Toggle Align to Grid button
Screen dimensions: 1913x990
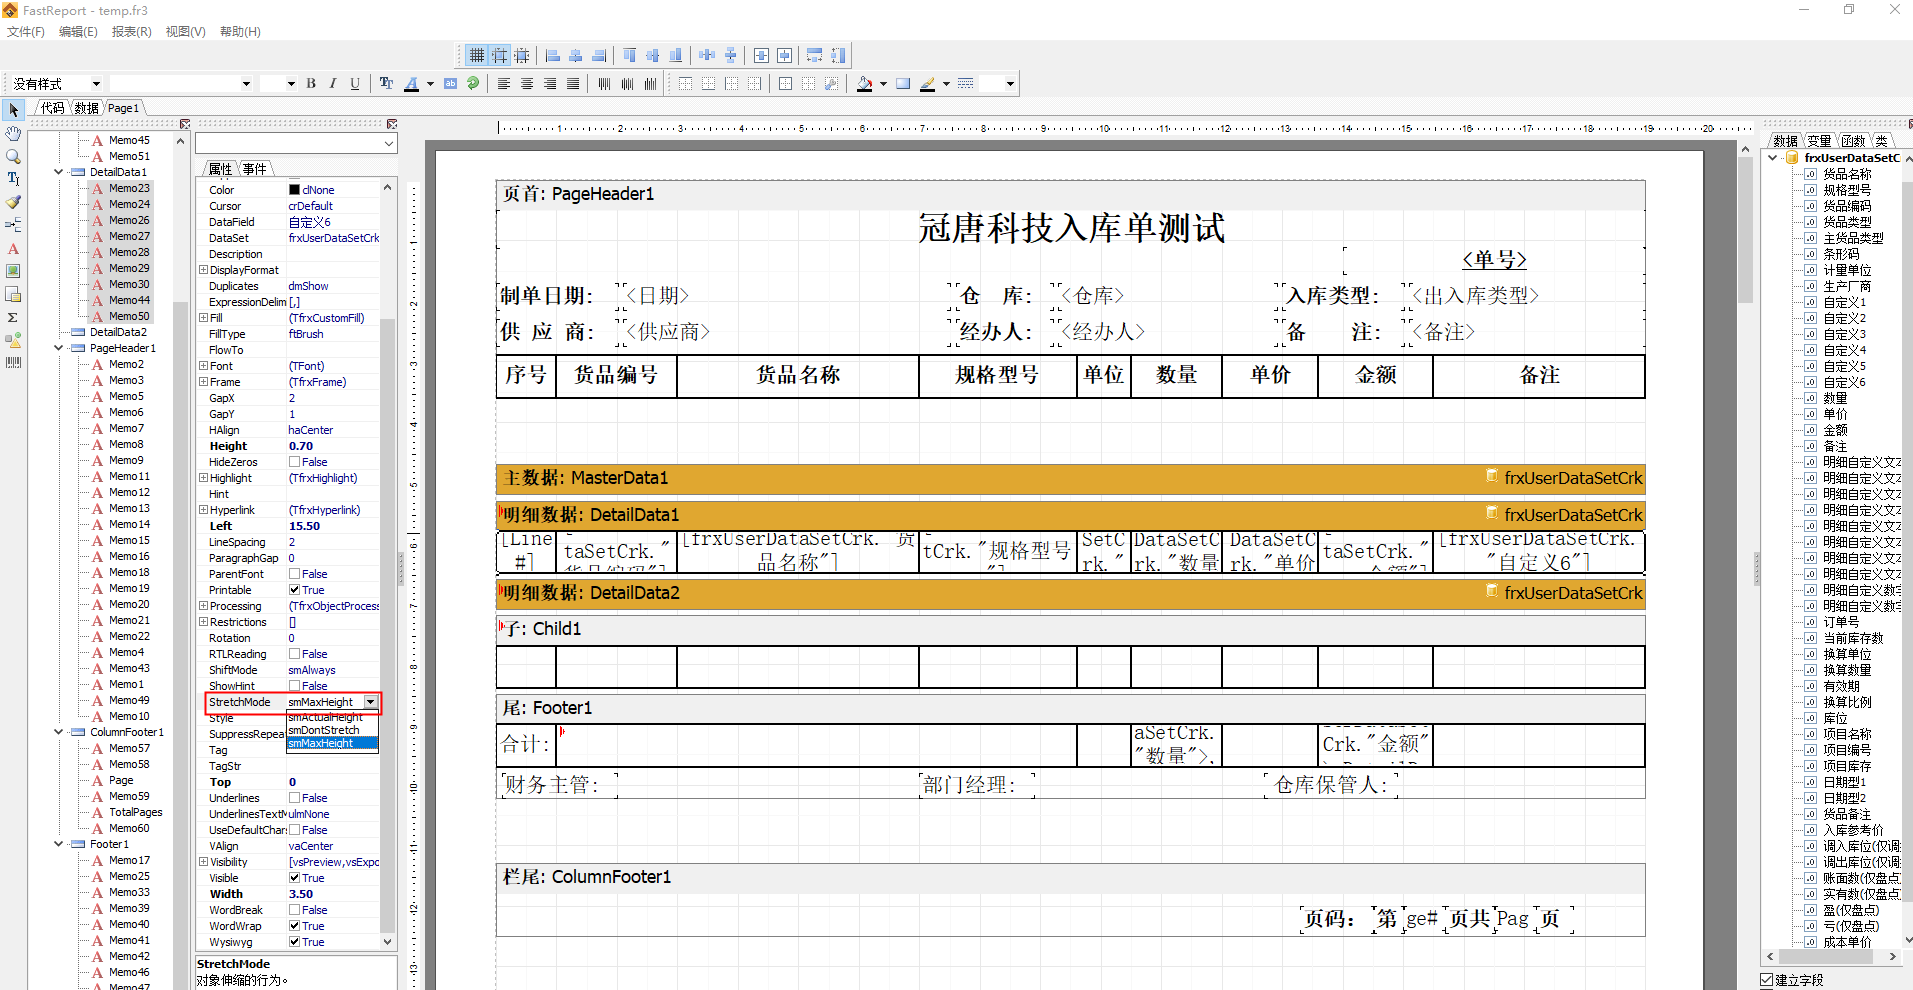[x=499, y=55]
